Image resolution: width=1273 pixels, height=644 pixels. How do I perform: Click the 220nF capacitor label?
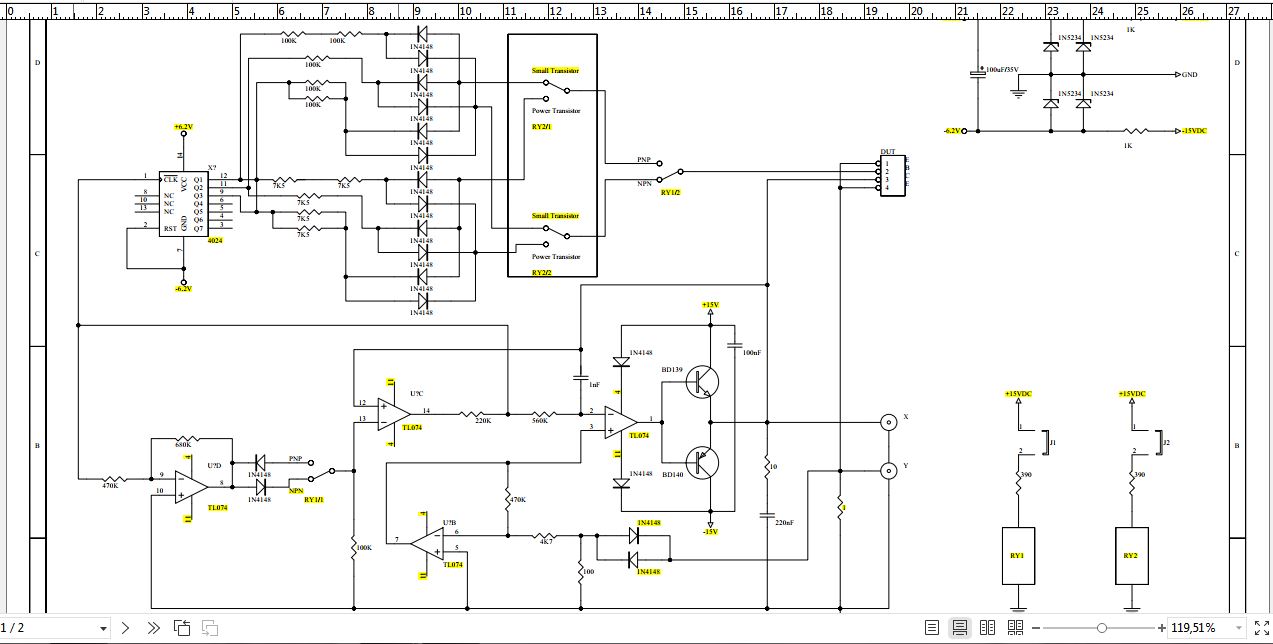point(785,522)
